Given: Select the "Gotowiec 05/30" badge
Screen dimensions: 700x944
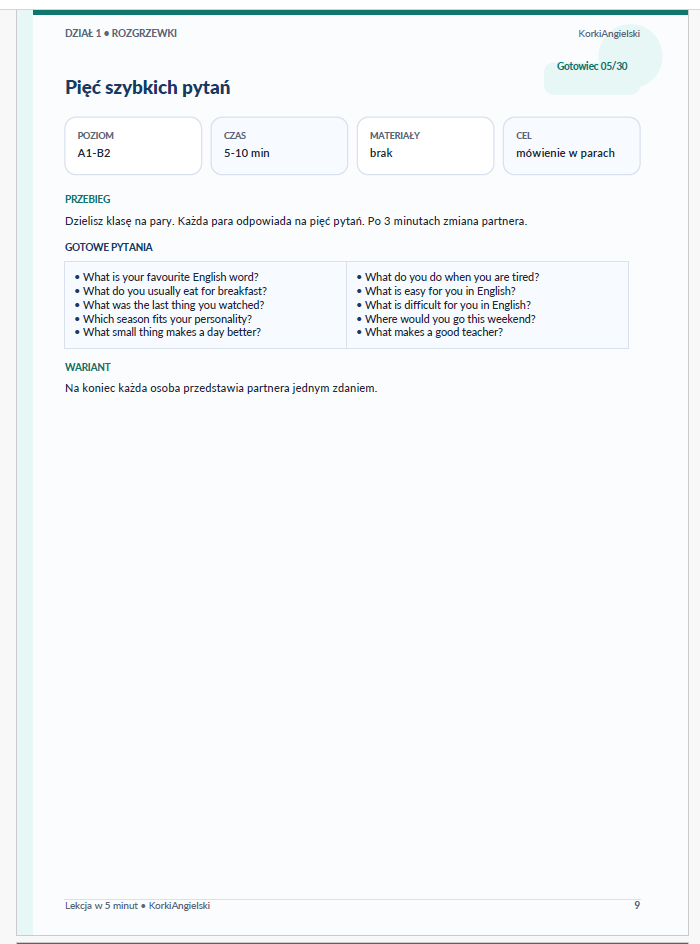Looking at the screenshot, I should (592, 66).
